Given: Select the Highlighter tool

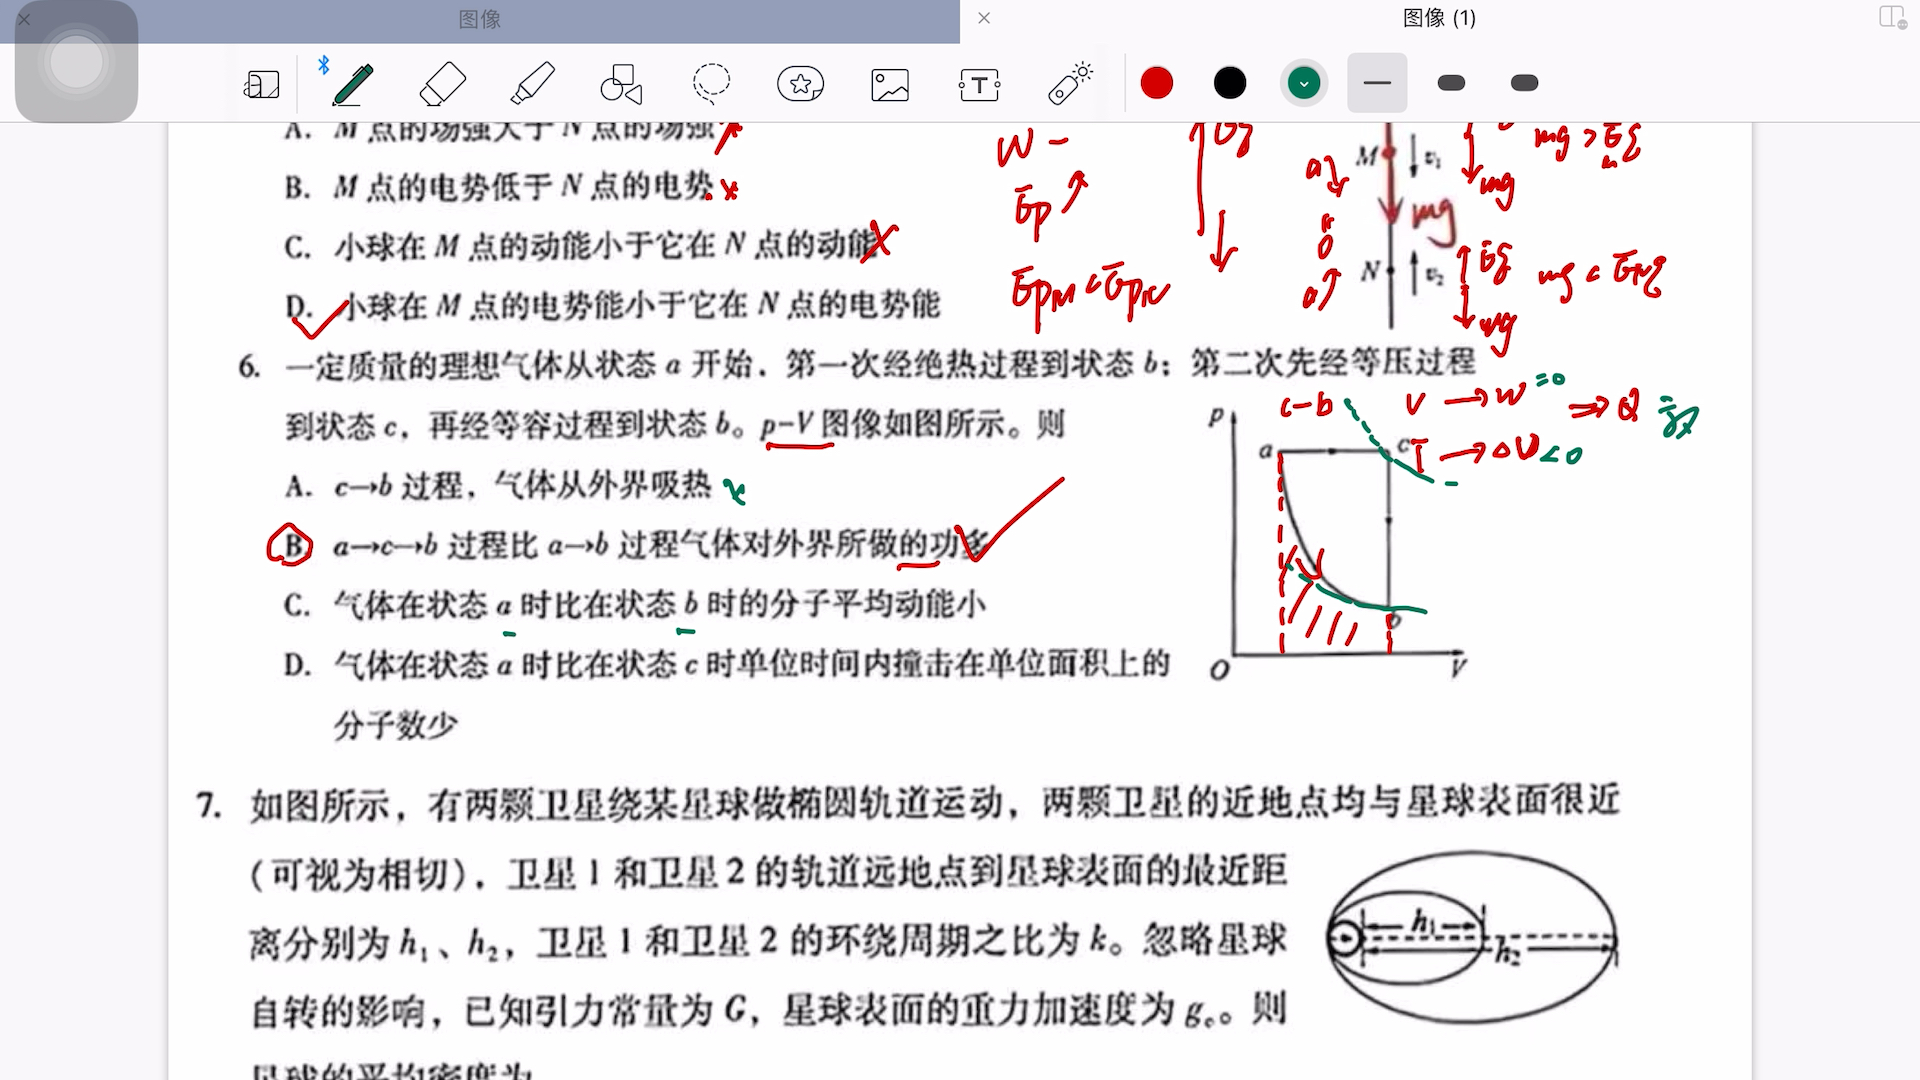Looking at the screenshot, I should pos(532,84).
